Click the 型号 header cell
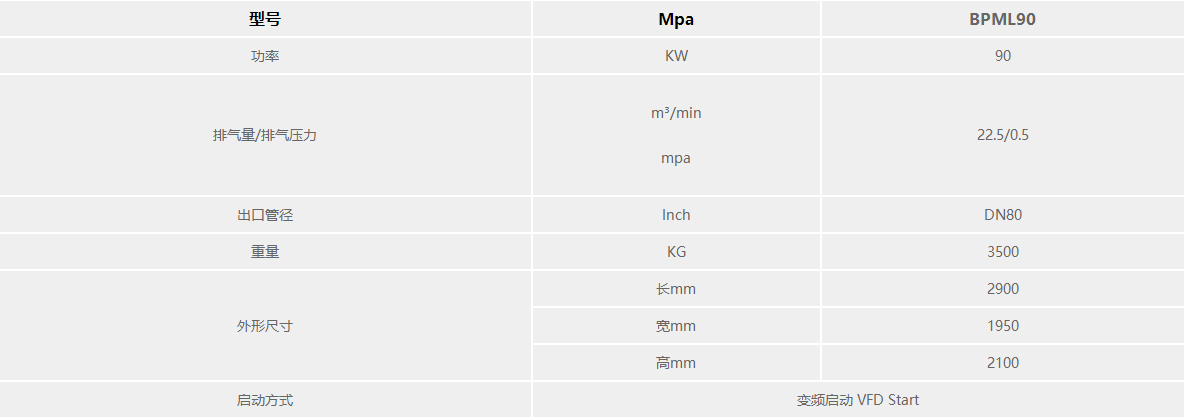The width and height of the screenshot is (1185, 417). (265, 19)
